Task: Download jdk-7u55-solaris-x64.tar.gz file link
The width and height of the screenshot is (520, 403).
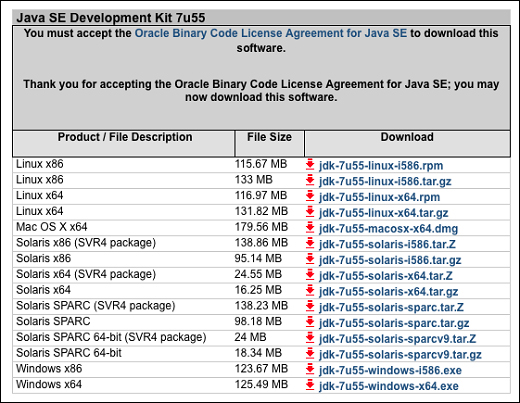Action: click(x=388, y=292)
